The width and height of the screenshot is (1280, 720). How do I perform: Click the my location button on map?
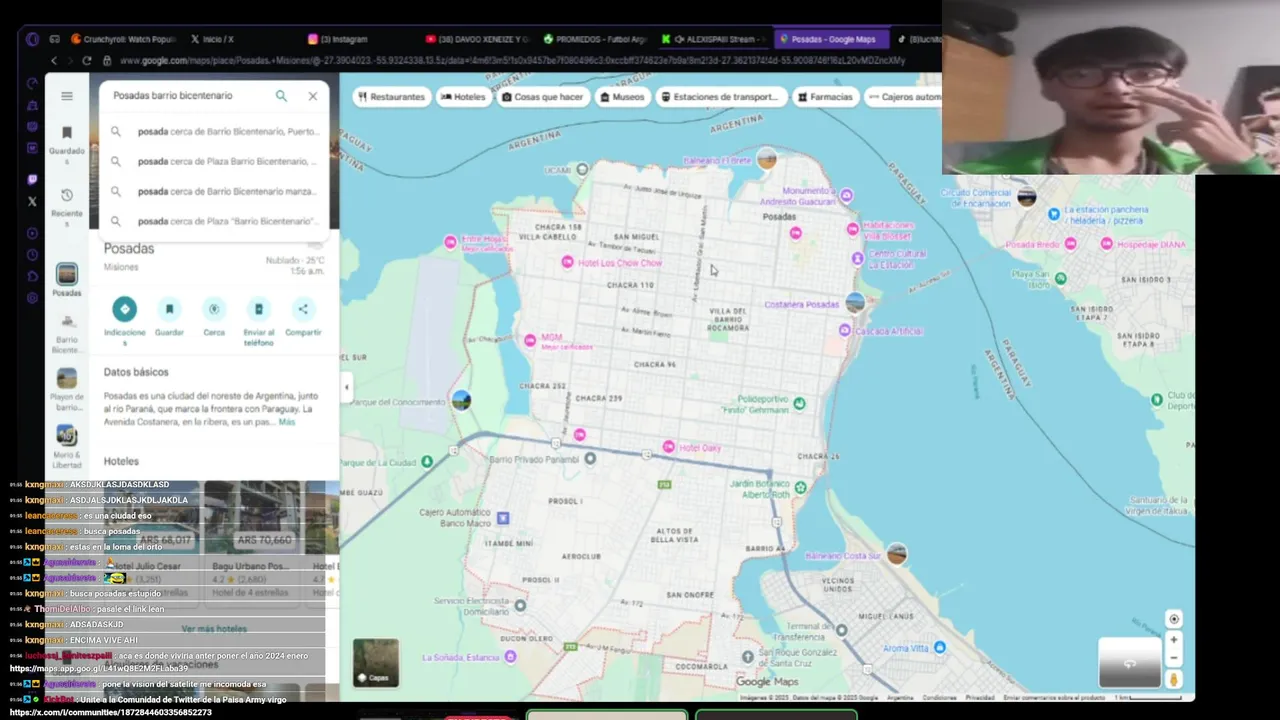pos(1174,619)
